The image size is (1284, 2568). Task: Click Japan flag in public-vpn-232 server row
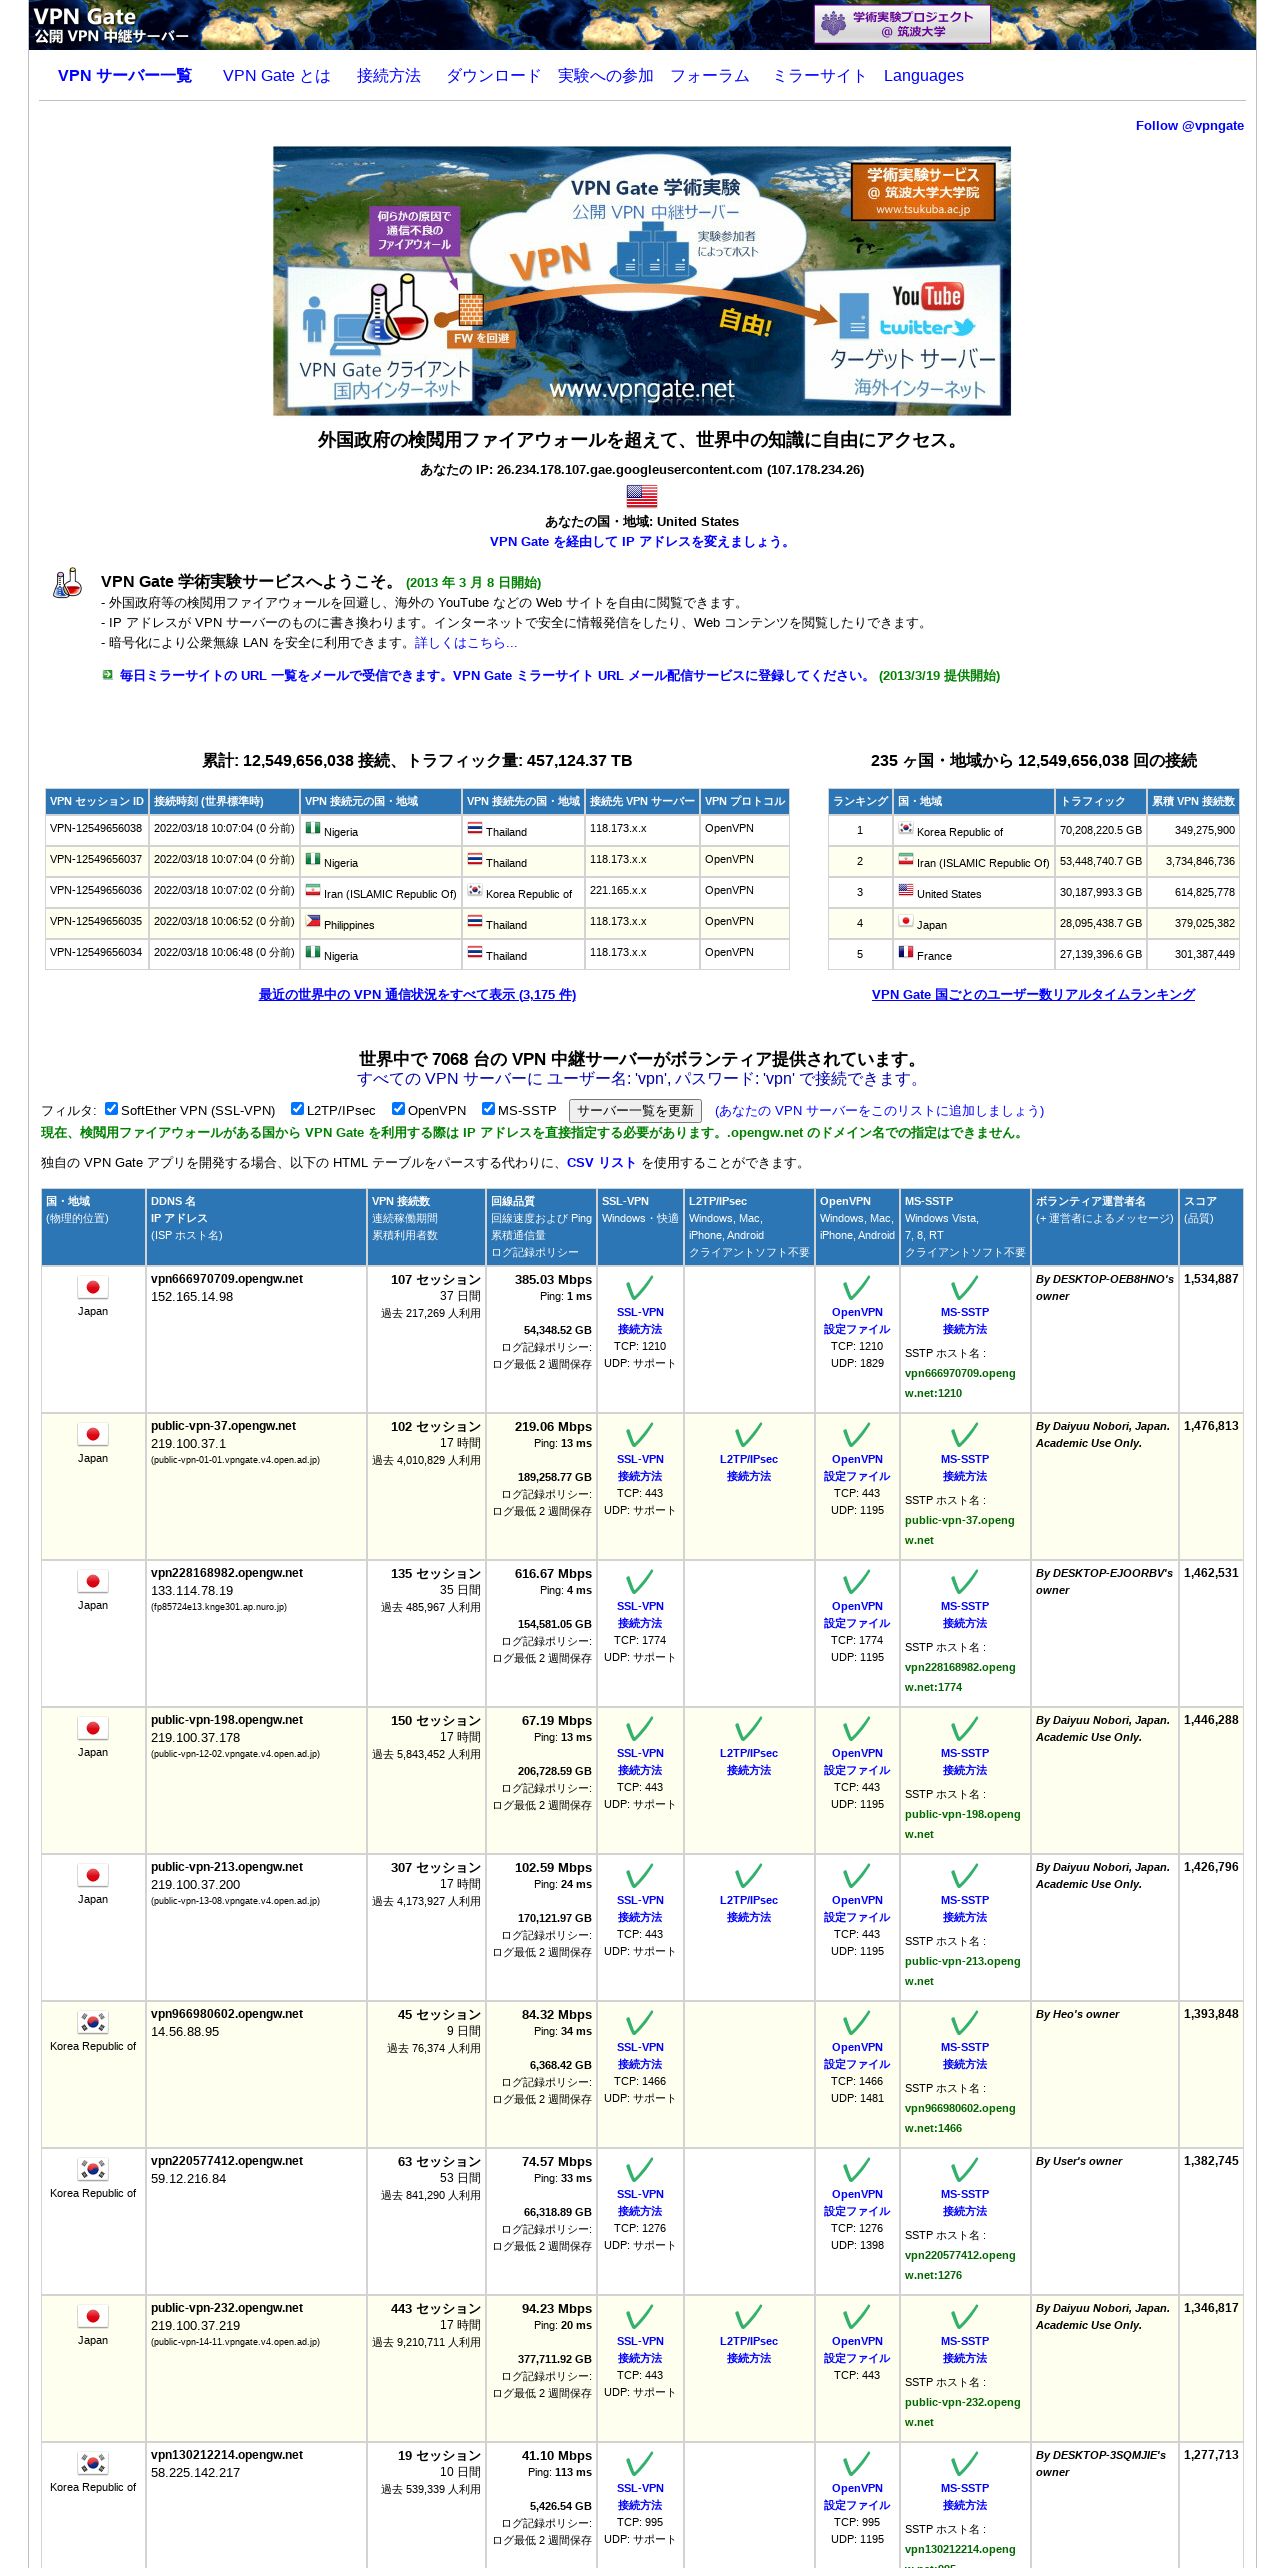pos(93,2316)
